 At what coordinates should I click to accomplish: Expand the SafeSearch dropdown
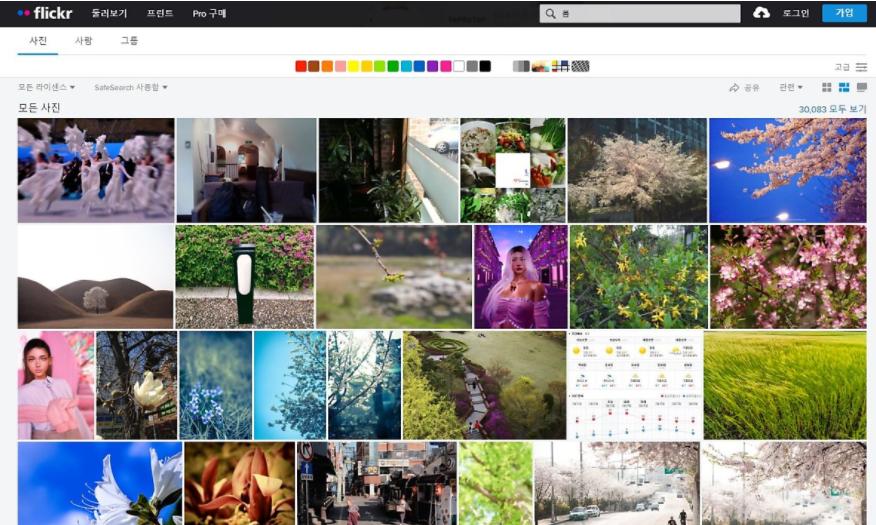click(131, 87)
